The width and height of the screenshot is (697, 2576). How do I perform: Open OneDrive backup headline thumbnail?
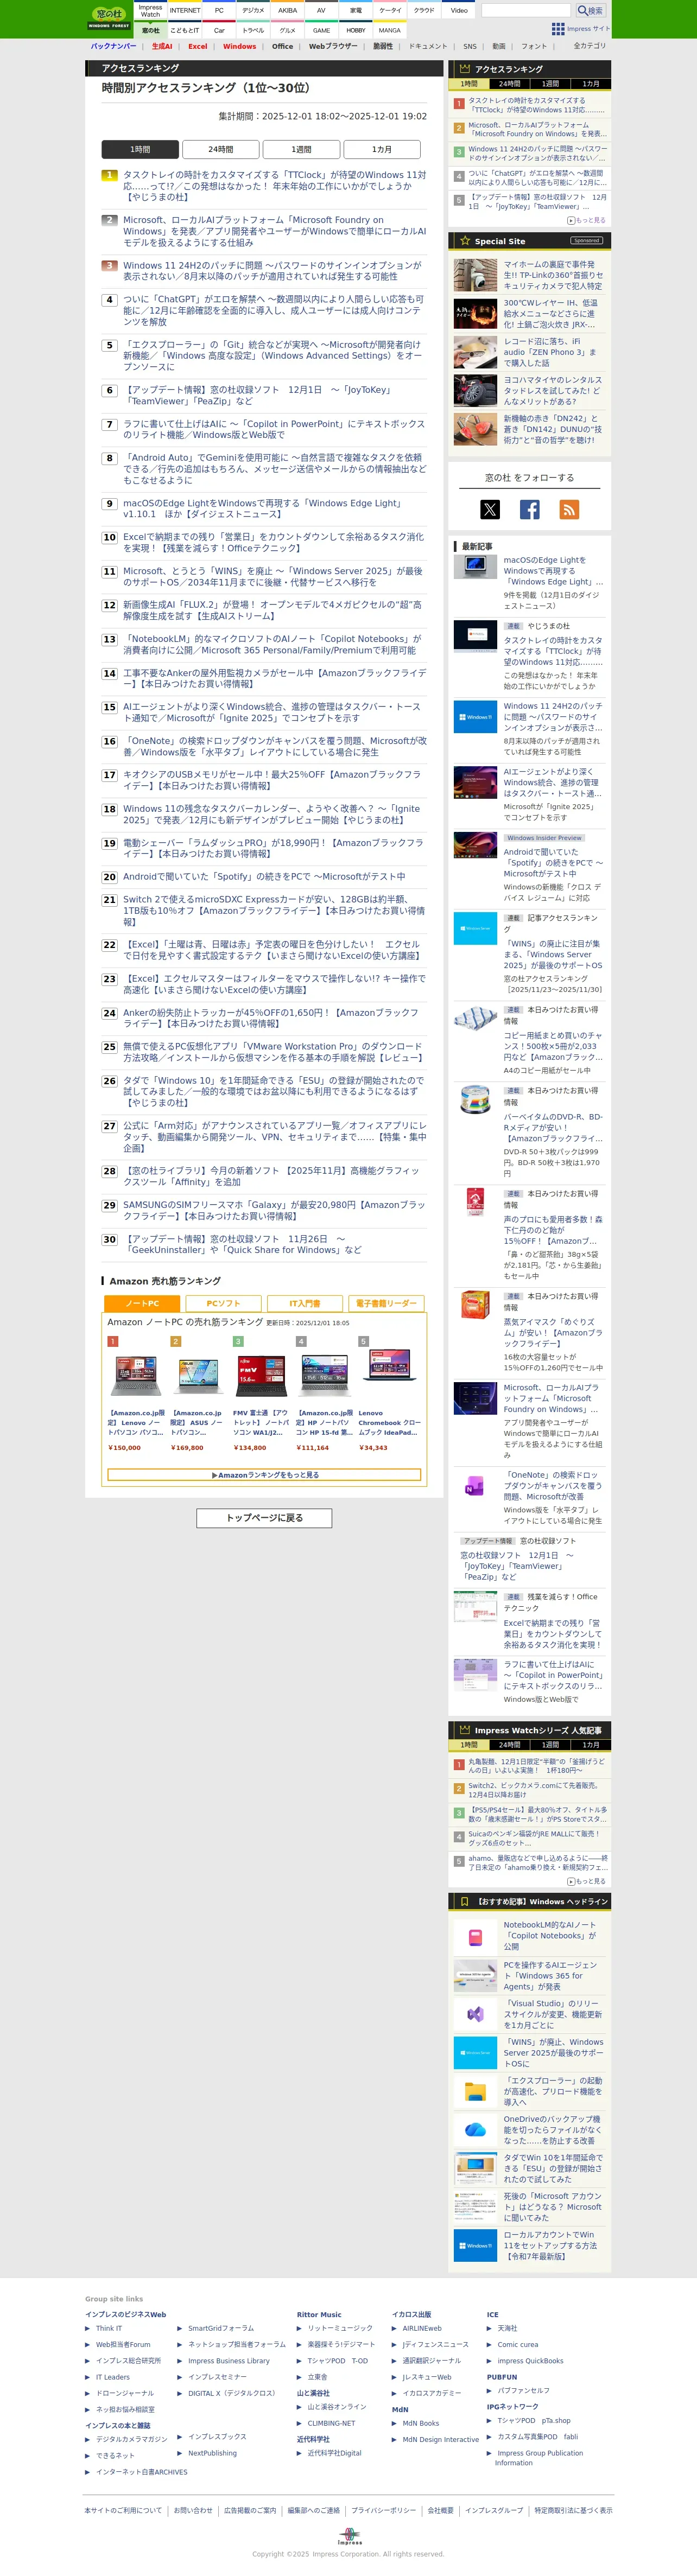pyautogui.click(x=475, y=2130)
